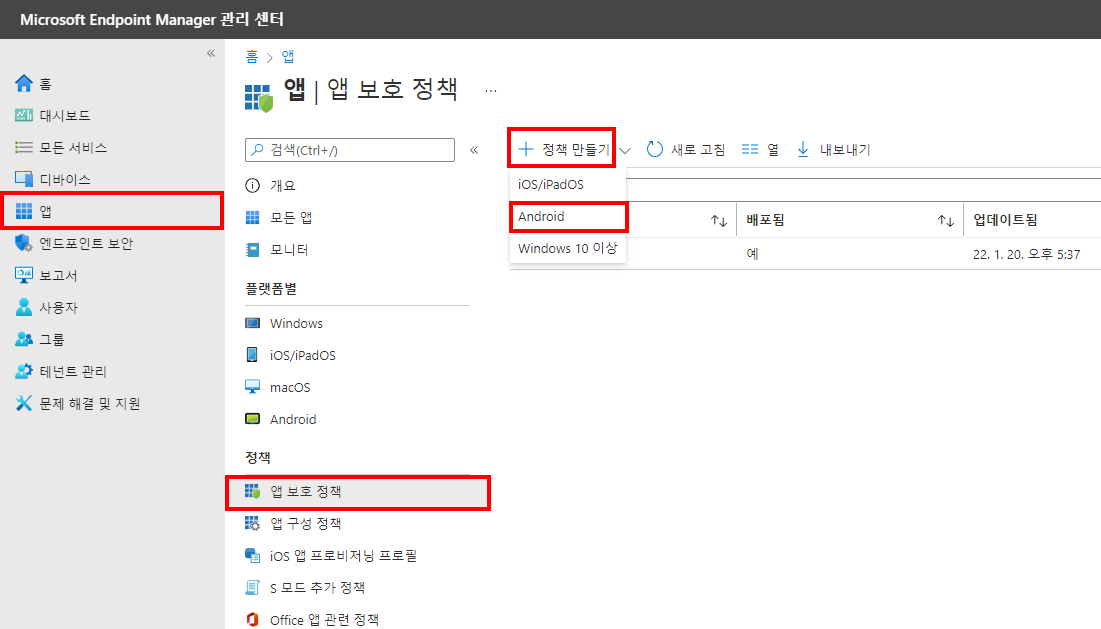Open Endpoint security (엔드포인트 보안) label
This screenshot has height=629, width=1101.
(86, 244)
